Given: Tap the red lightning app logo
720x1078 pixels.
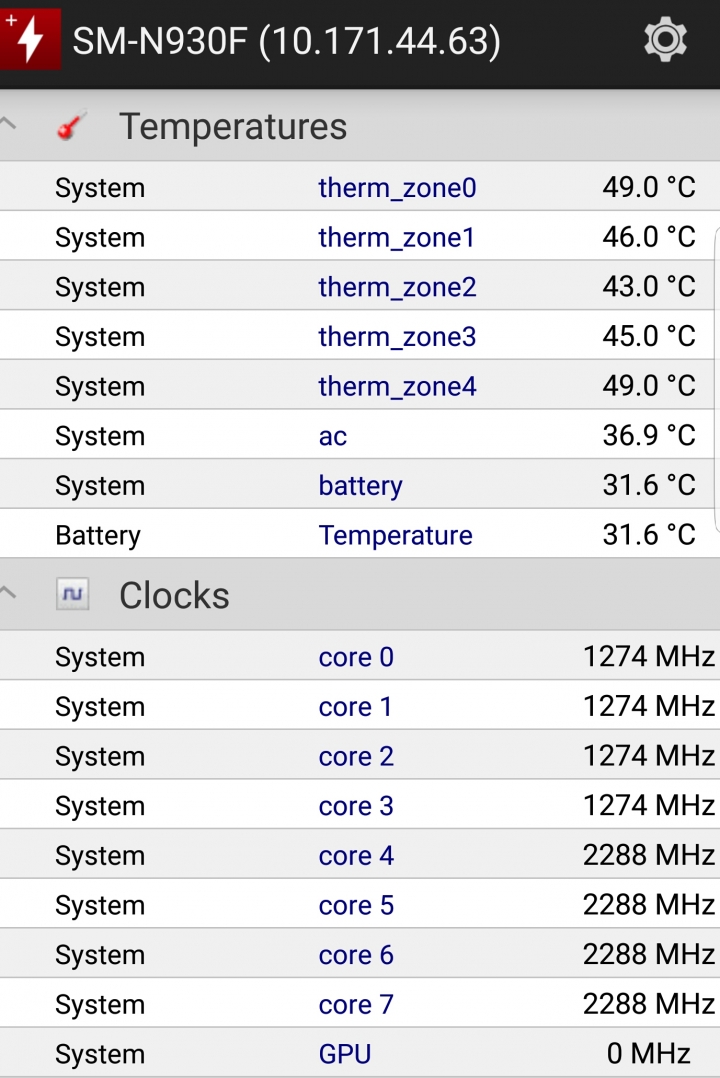Looking at the screenshot, I should (x=30, y=40).
